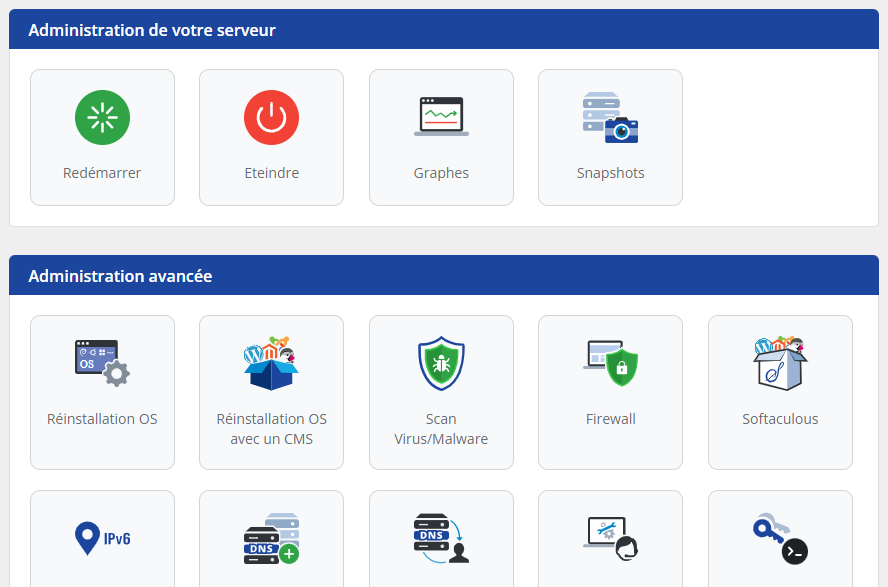Click the "Scan Virus/Malware" text label
The width and height of the screenshot is (888, 587).
point(441,429)
